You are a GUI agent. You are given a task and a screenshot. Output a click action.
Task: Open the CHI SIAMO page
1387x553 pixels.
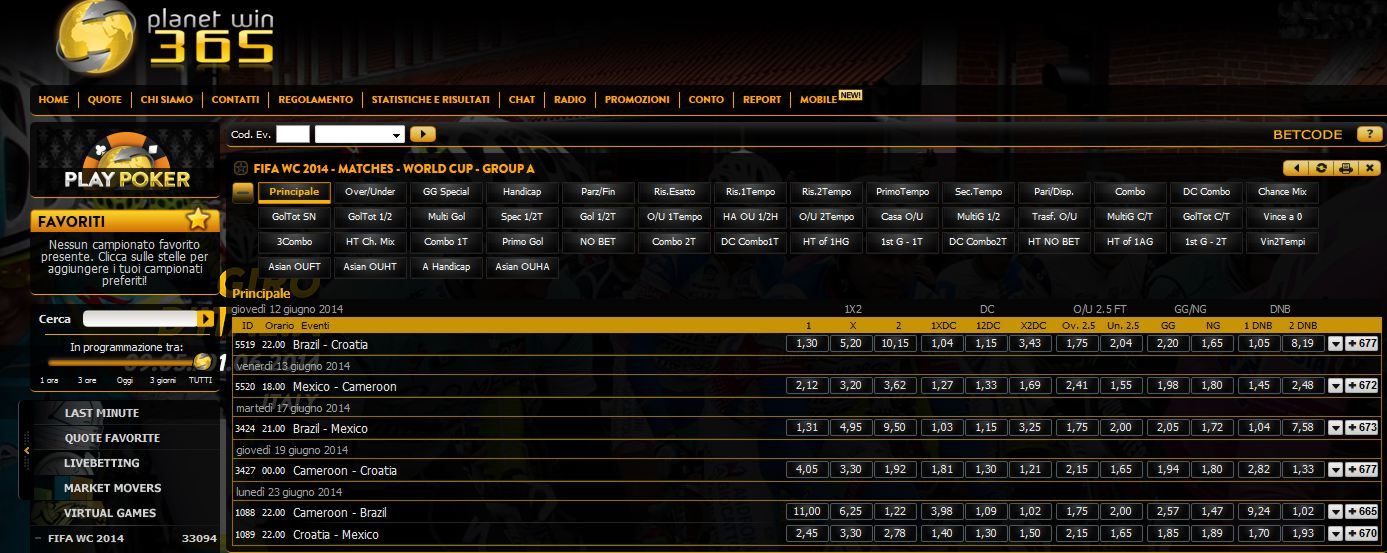click(167, 100)
